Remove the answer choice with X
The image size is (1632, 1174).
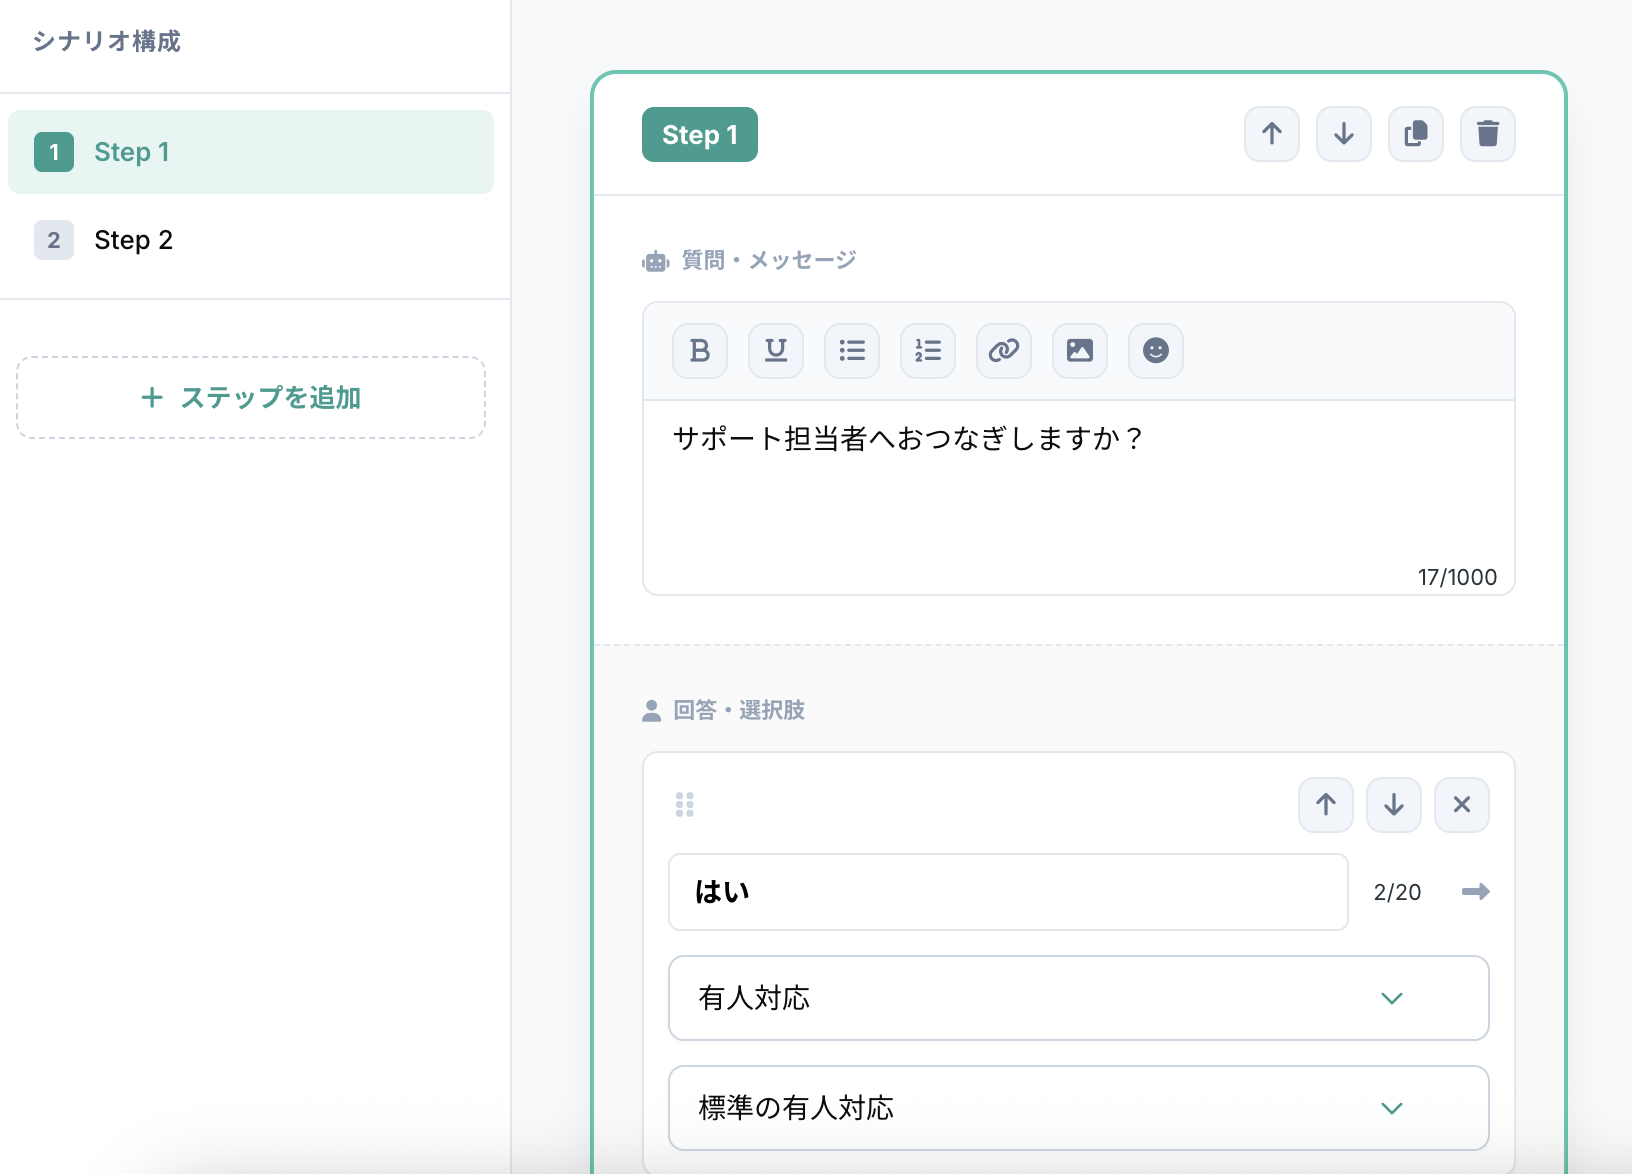1462,805
